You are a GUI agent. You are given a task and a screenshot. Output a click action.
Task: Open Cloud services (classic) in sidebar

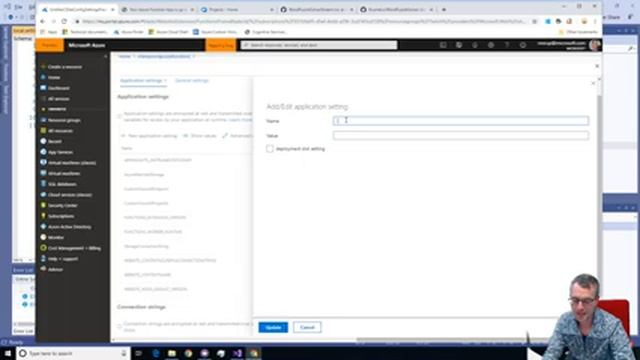click(x=66, y=195)
